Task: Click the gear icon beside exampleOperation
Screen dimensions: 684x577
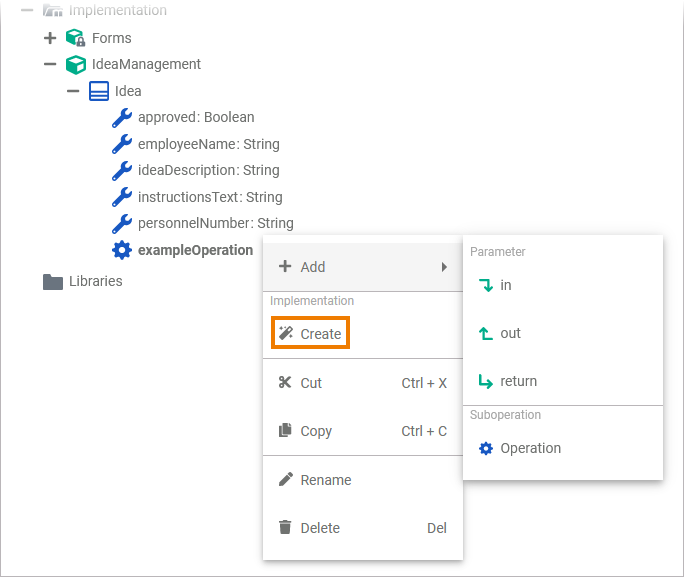Action: pyautogui.click(x=122, y=250)
